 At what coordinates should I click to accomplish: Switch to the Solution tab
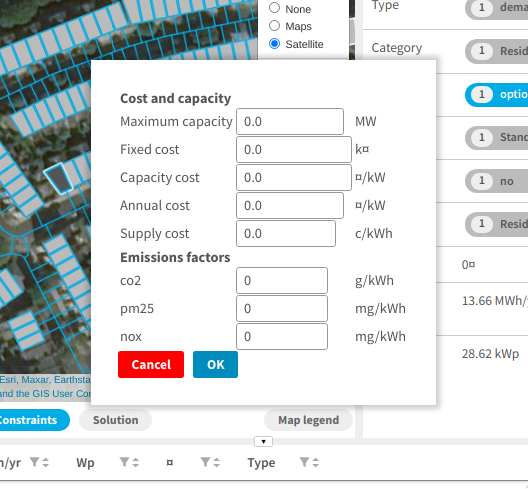coord(116,420)
